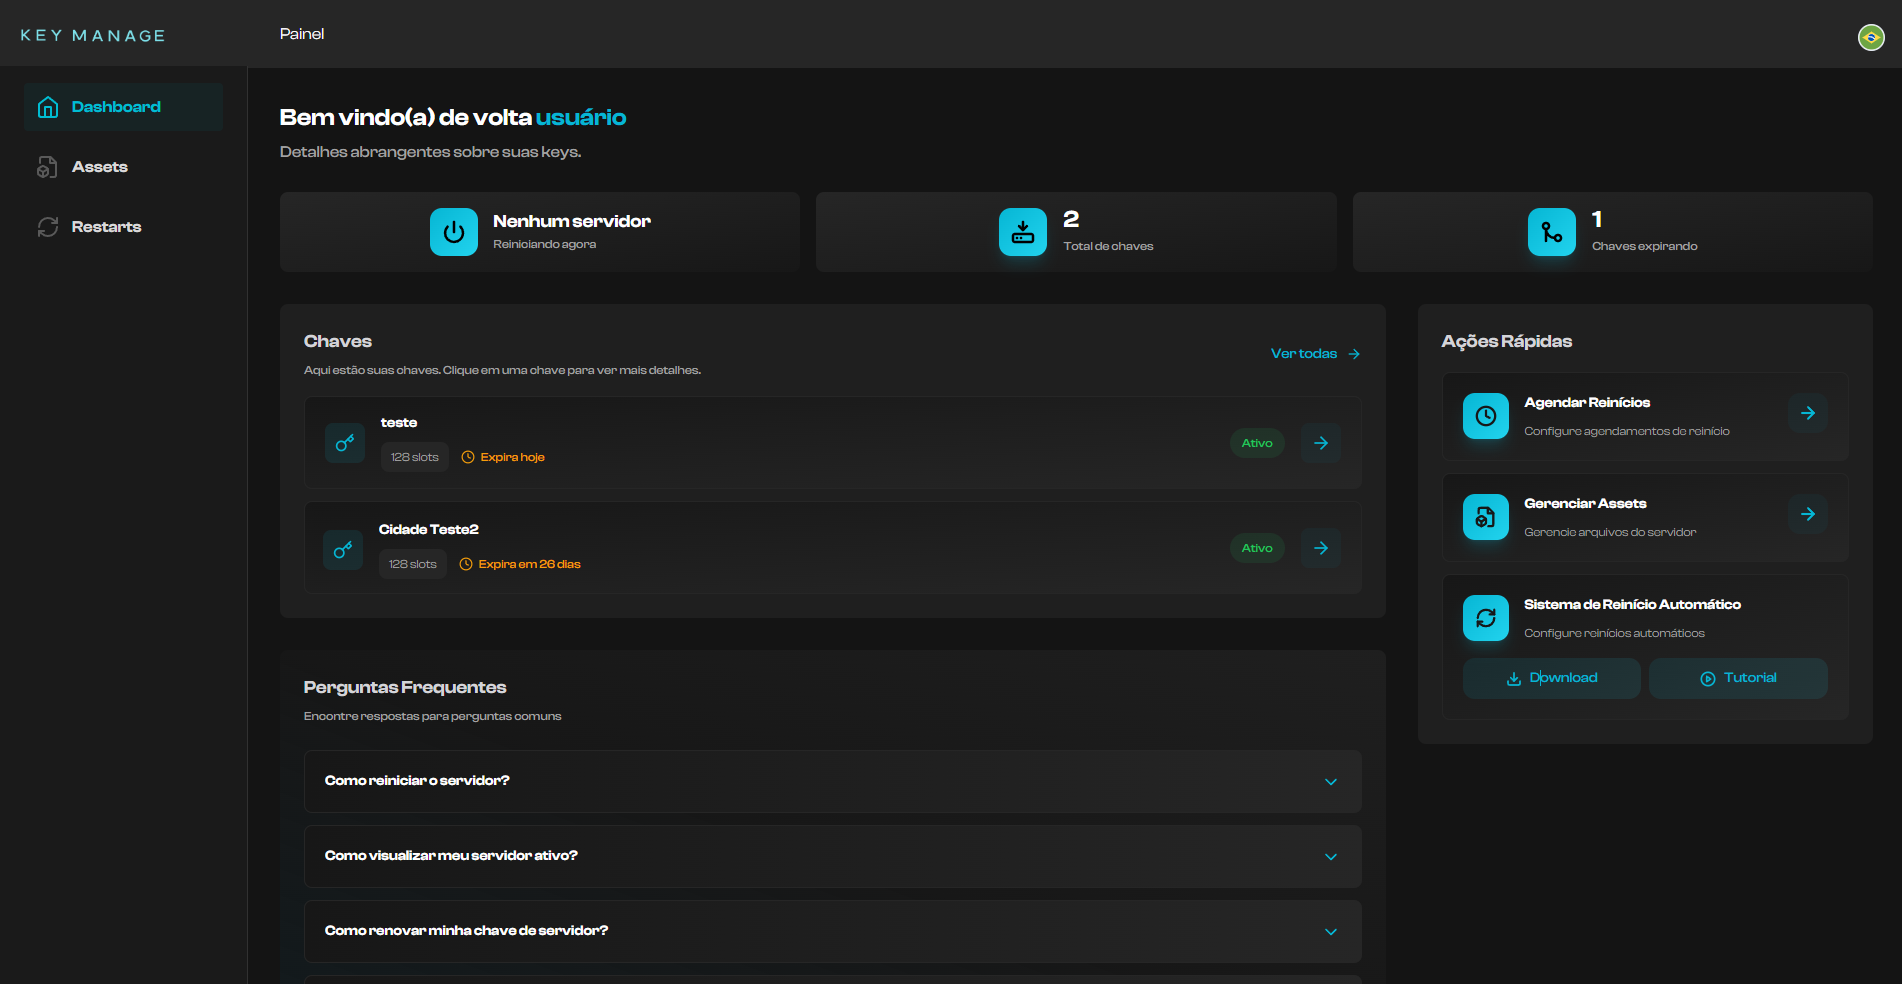Click 'Configure agendamentos de reinício' description
Viewport: 1902px width, 984px height.
tap(1627, 432)
